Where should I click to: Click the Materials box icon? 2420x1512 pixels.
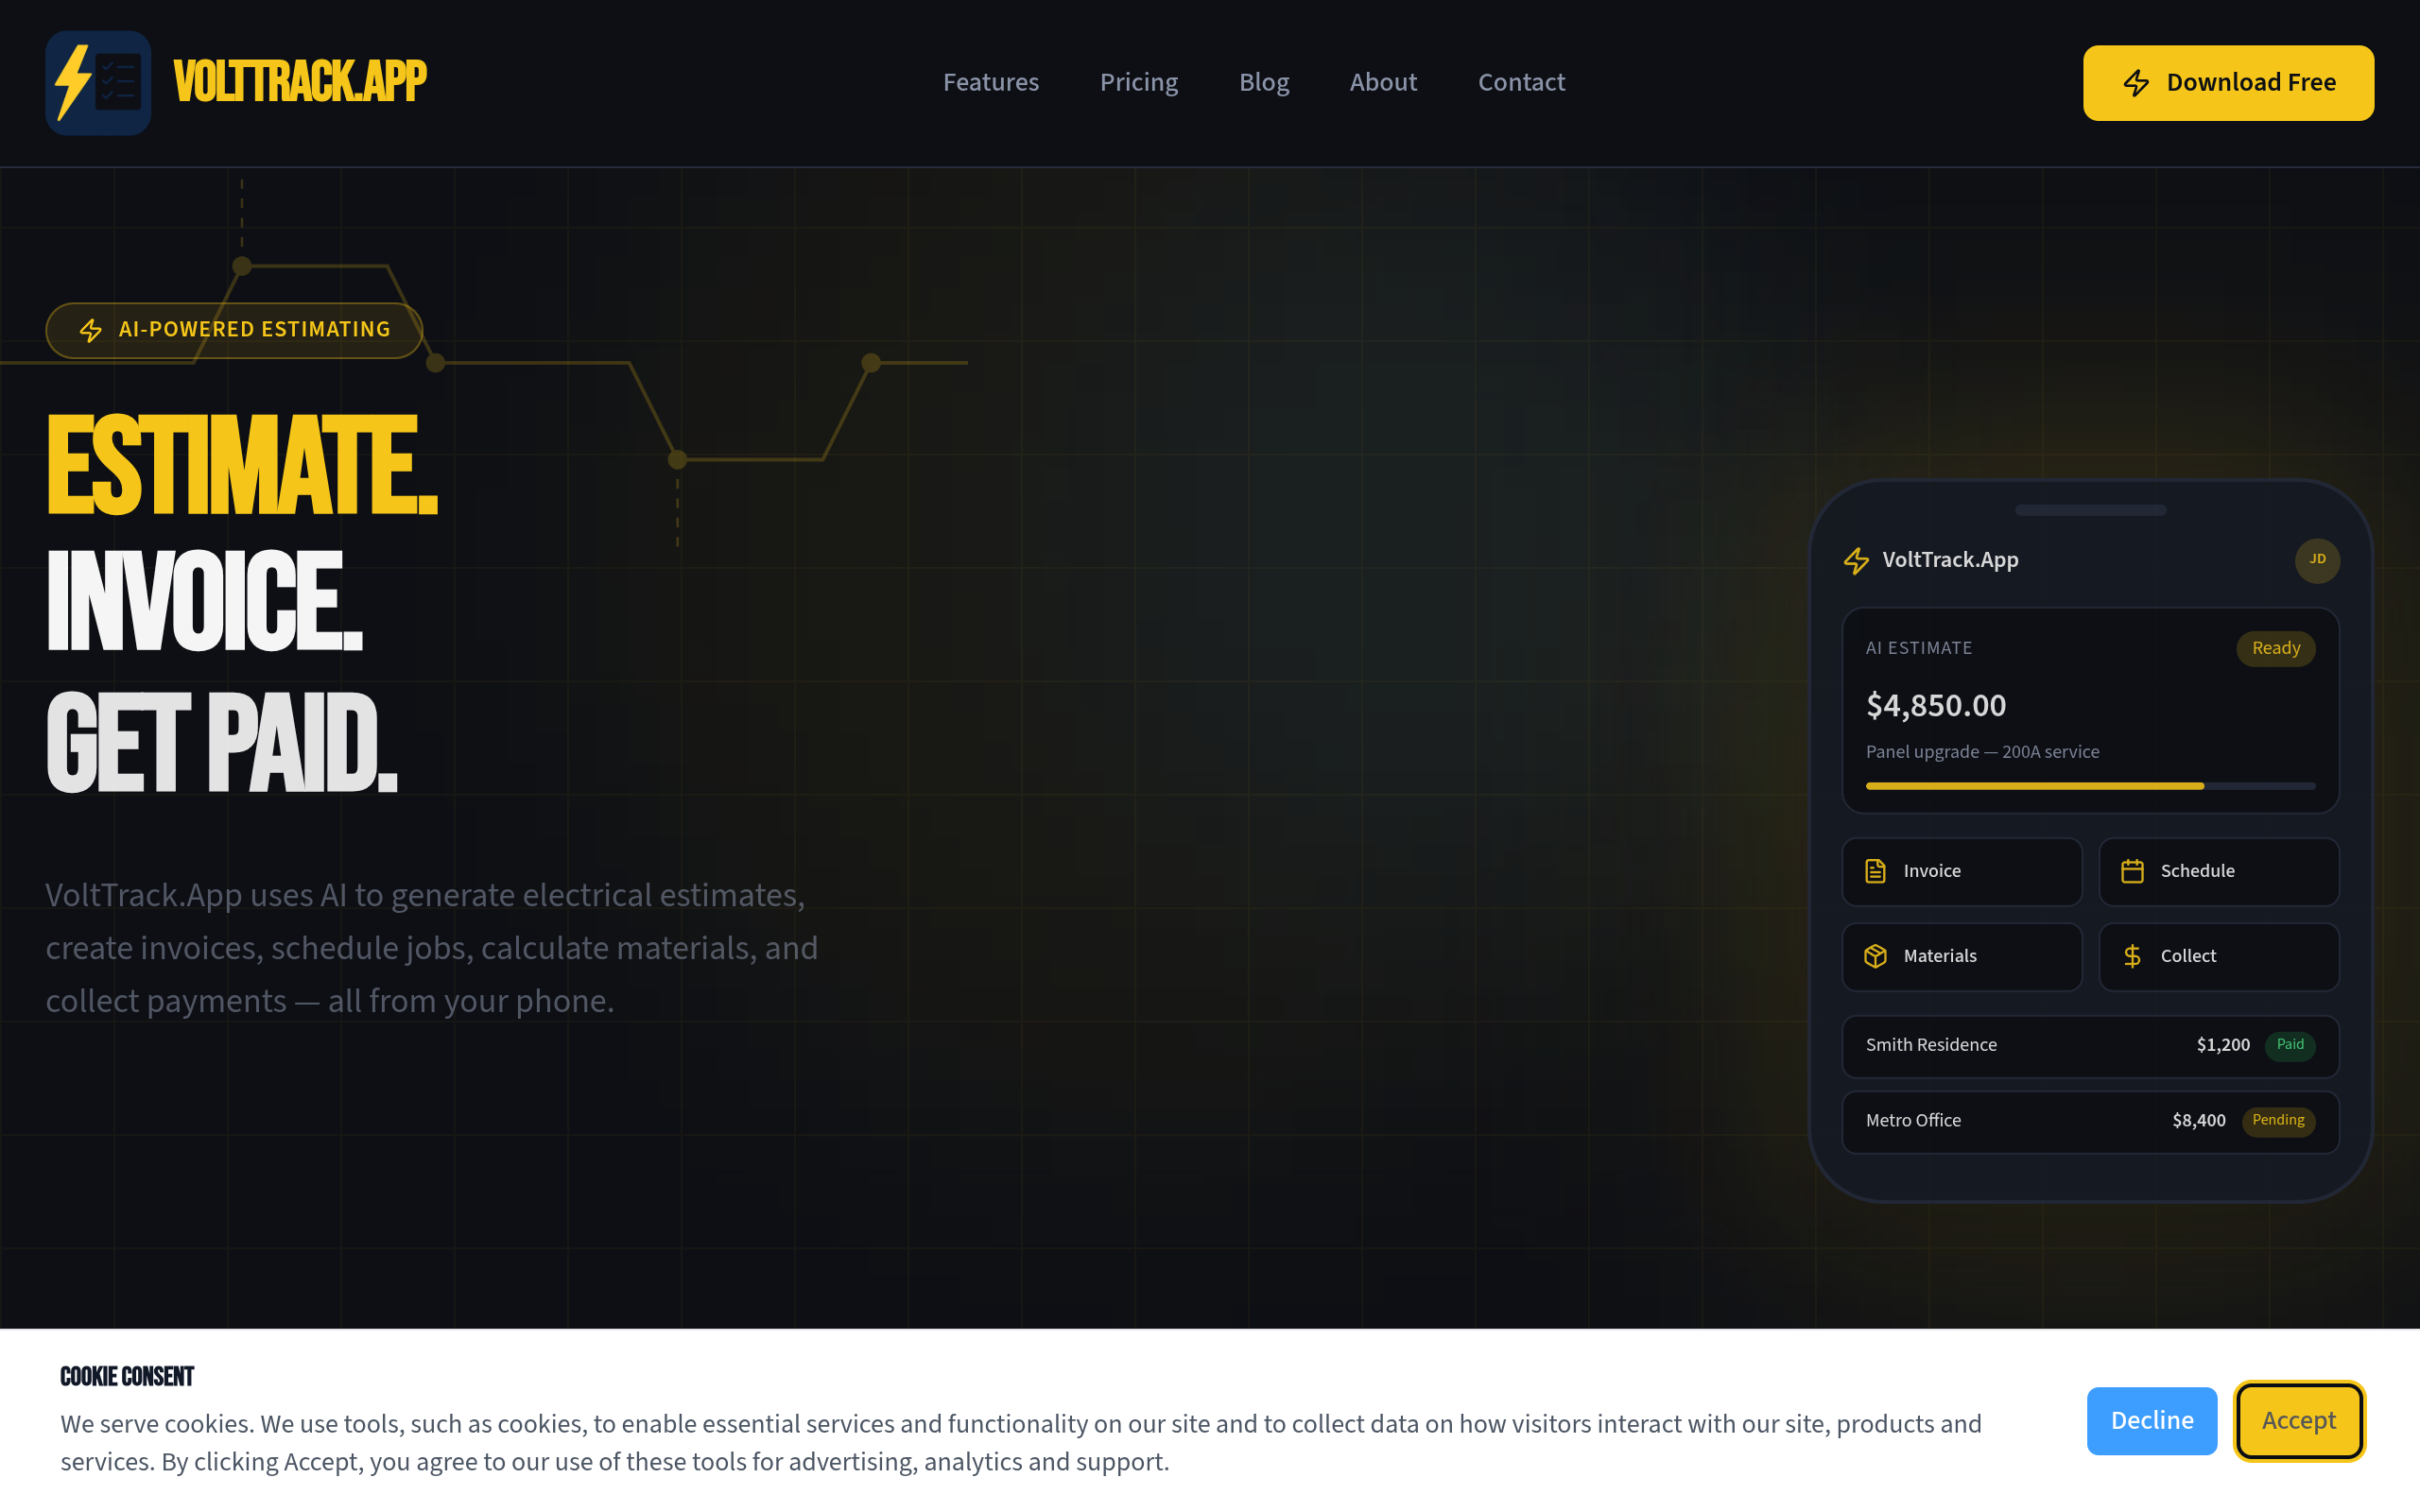tap(1875, 956)
